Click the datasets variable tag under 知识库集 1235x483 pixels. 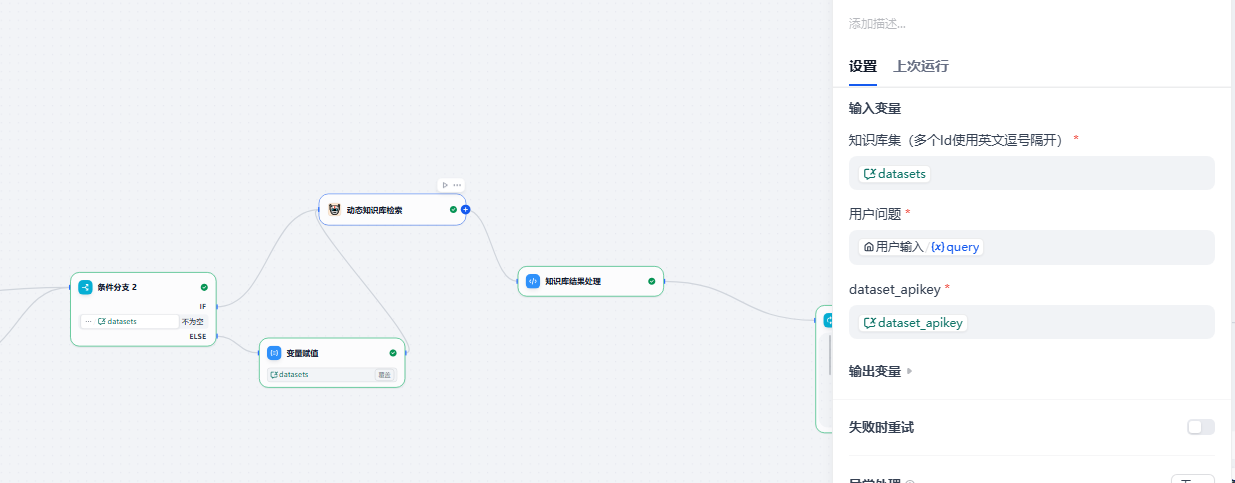[x=895, y=174]
